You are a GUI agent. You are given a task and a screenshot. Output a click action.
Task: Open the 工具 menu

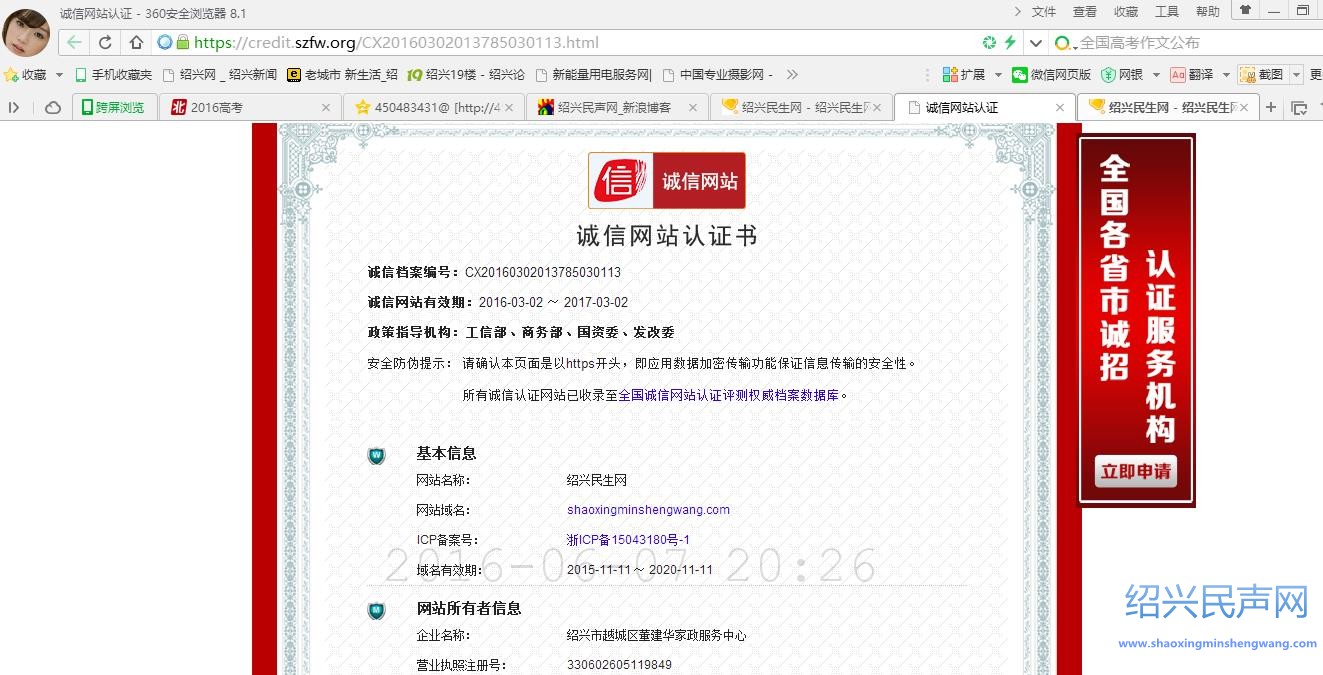(1167, 12)
